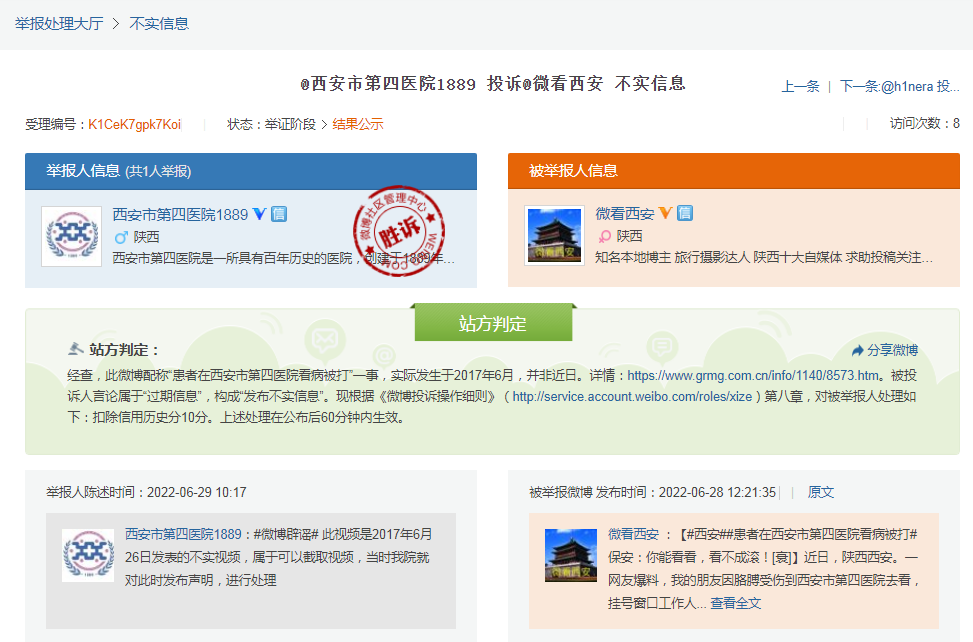Screen dimensions: 973x642
Task: Click 微看西安 orange V verification badge
Action: [665, 213]
